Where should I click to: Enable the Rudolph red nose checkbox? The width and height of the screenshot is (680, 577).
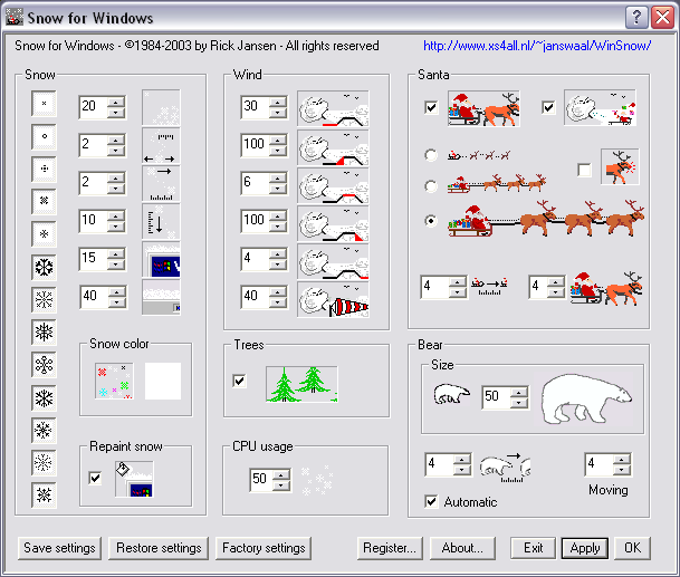(584, 170)
